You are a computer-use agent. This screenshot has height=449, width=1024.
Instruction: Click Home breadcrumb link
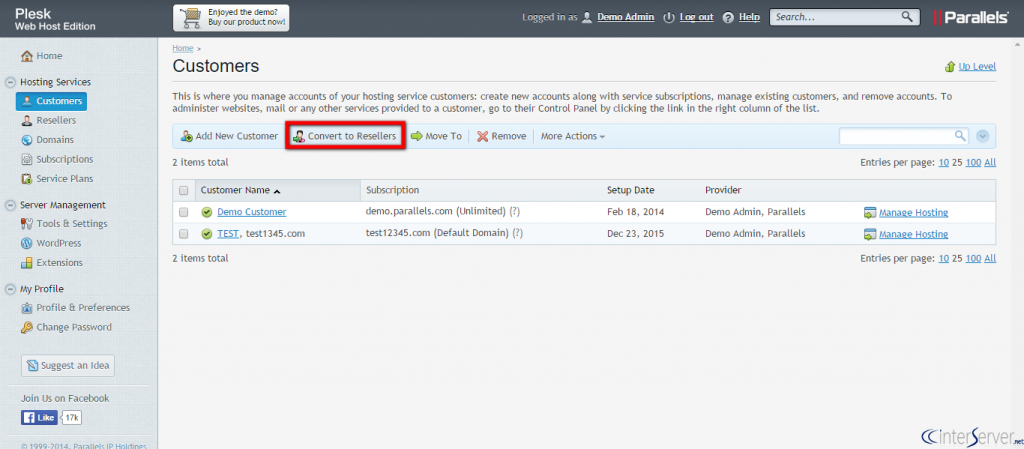[183, 48]
